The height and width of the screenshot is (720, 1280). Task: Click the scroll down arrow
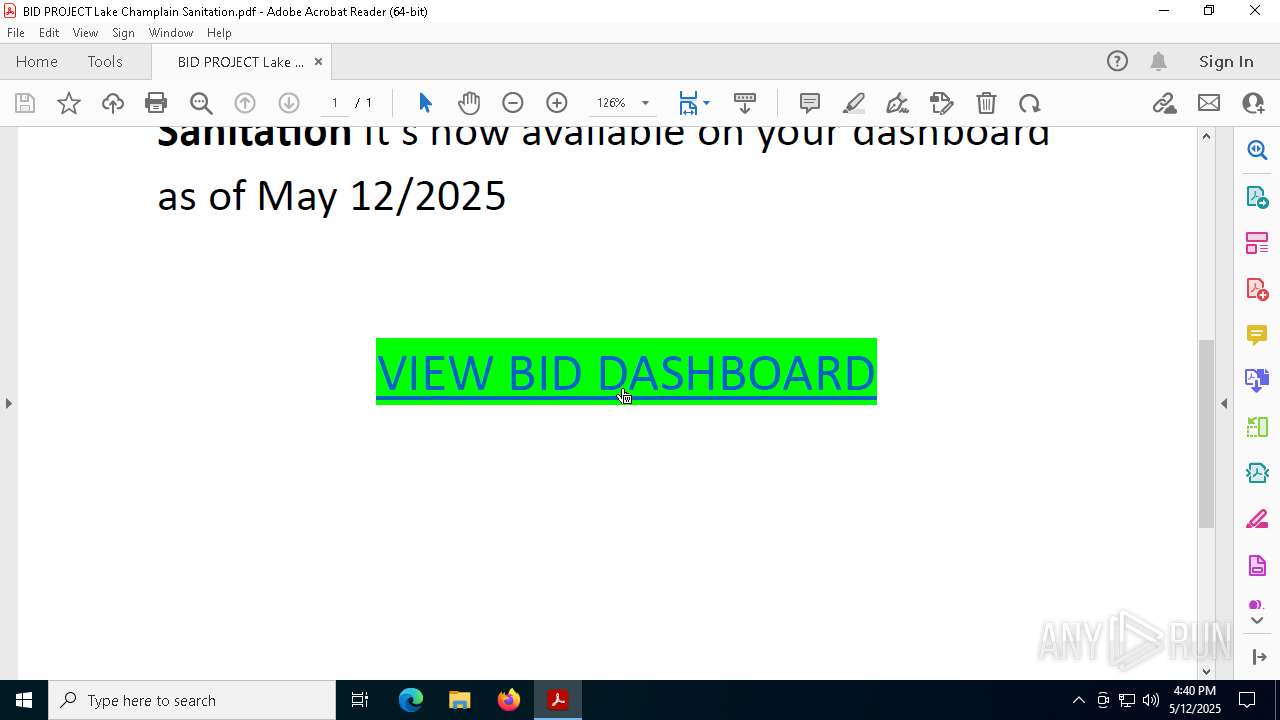[1206, 671]
